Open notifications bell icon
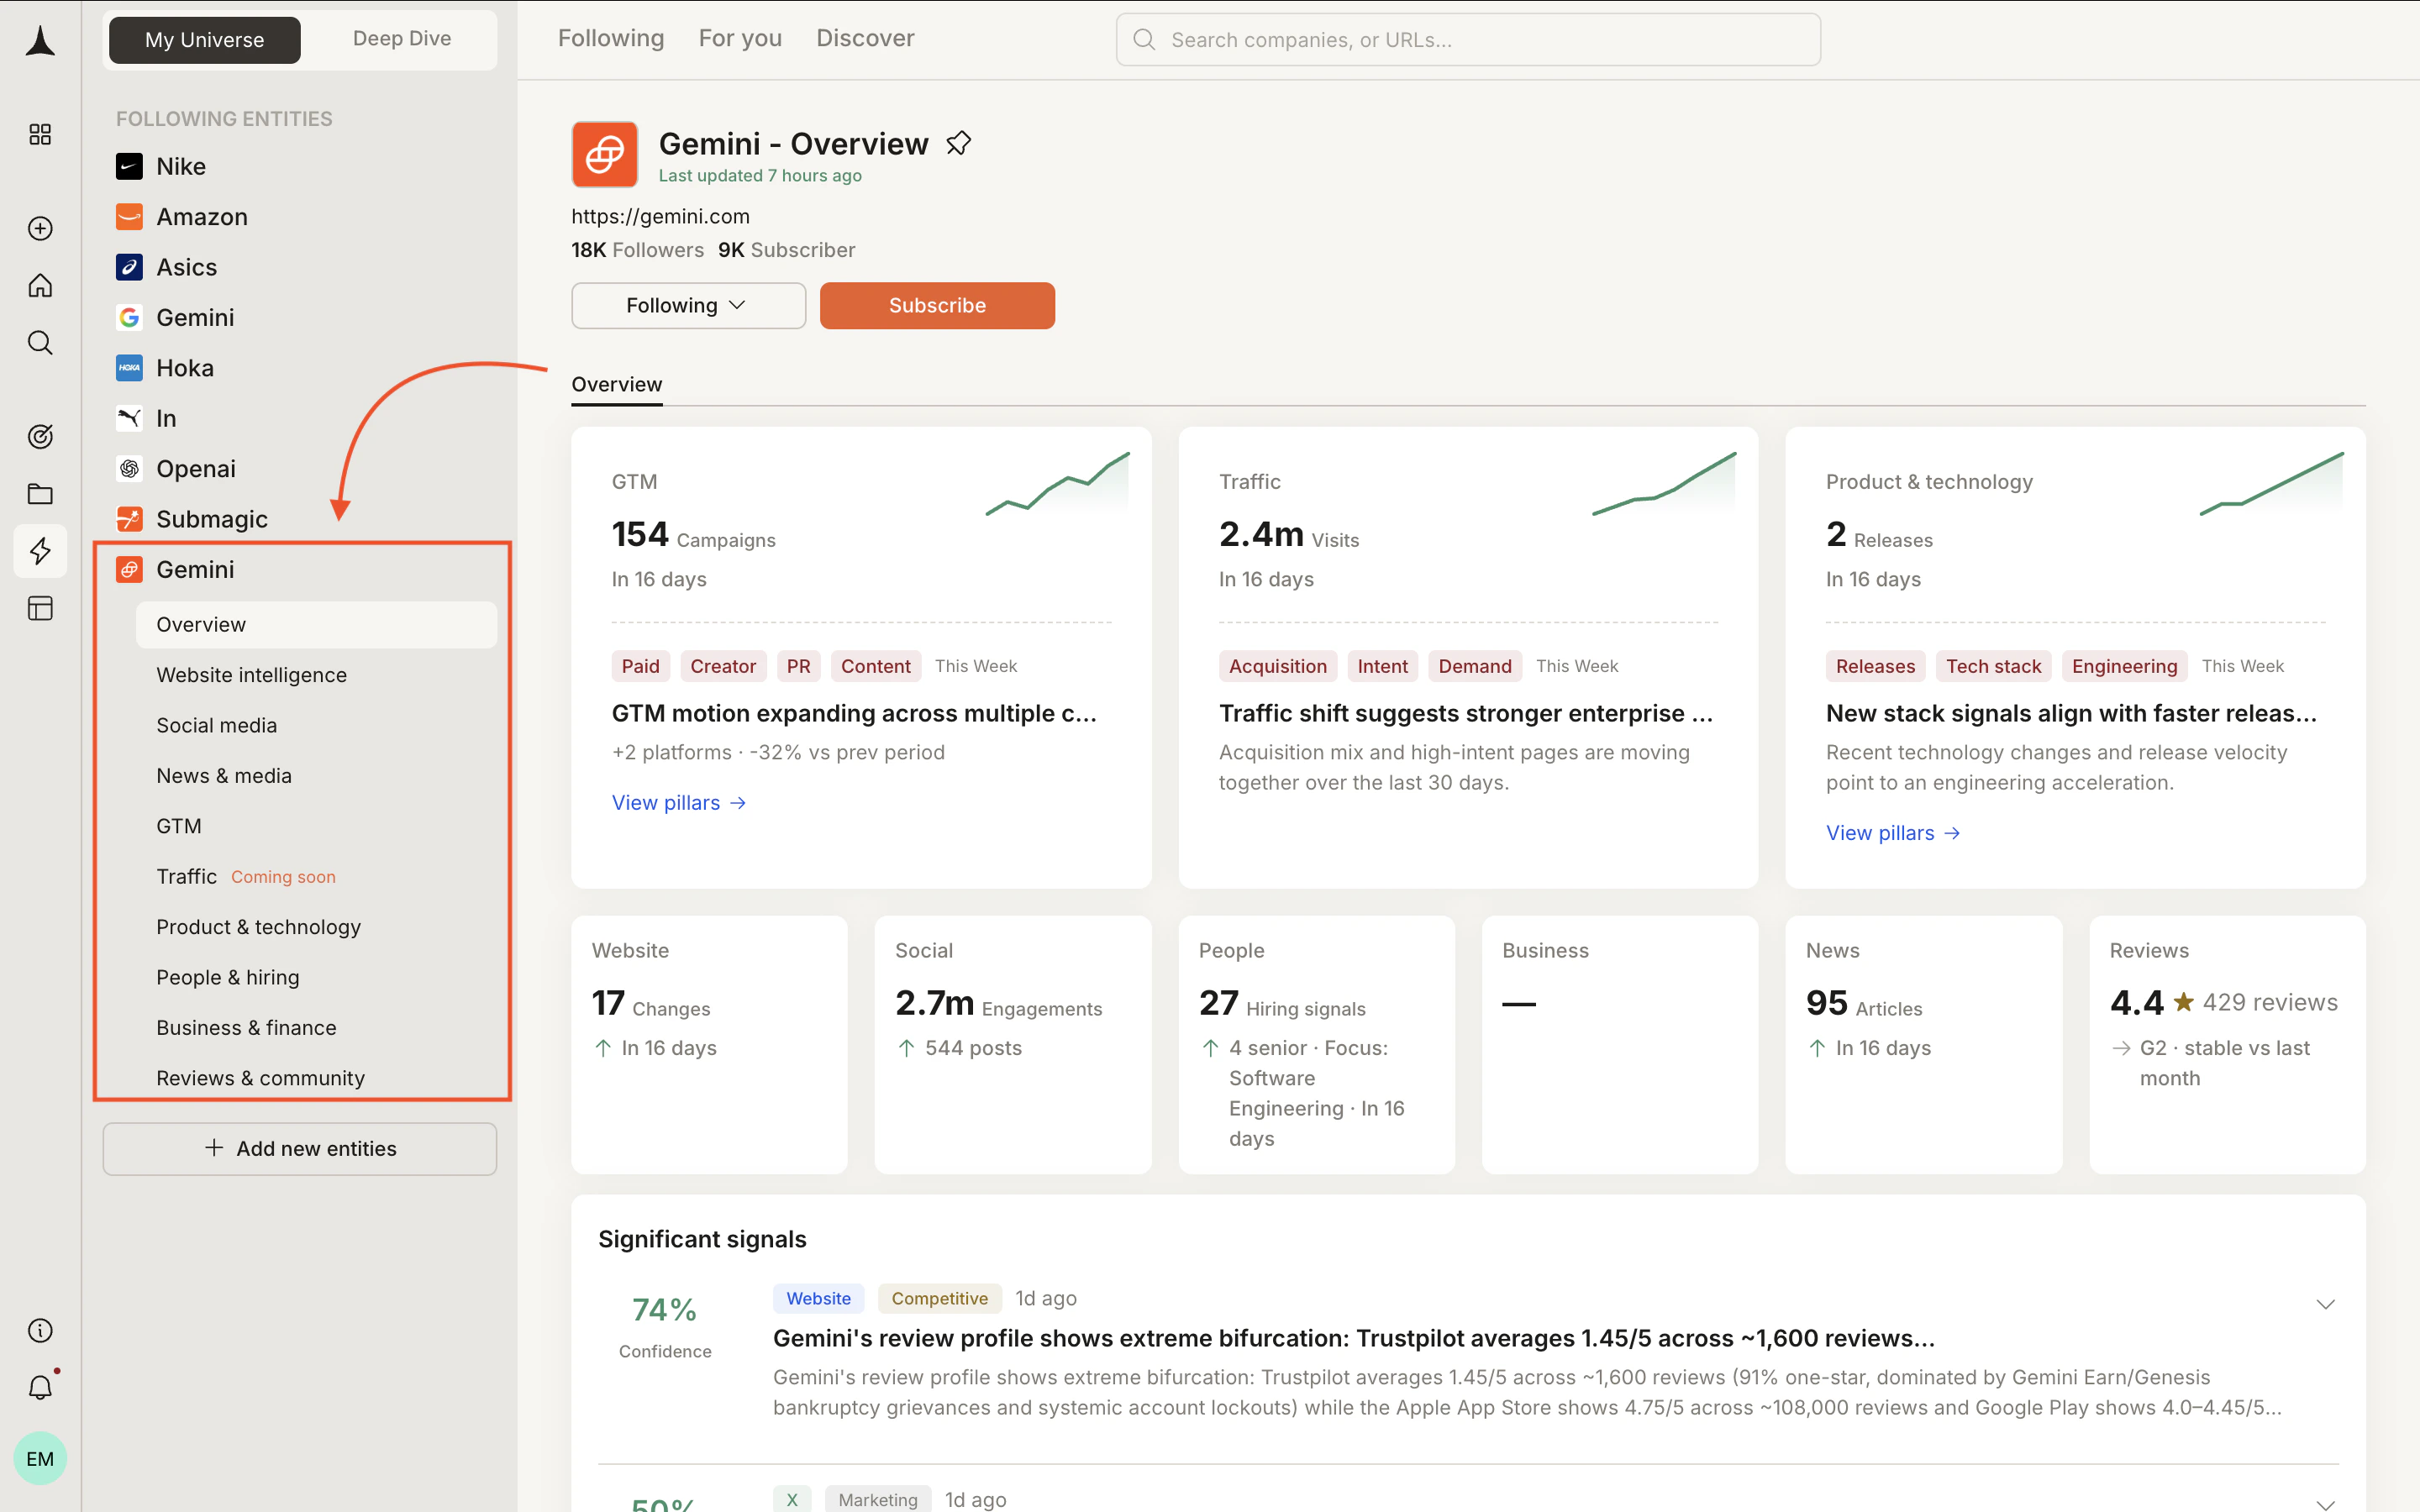Viewport: 2420px width, 1512px height. point(40,1387)
